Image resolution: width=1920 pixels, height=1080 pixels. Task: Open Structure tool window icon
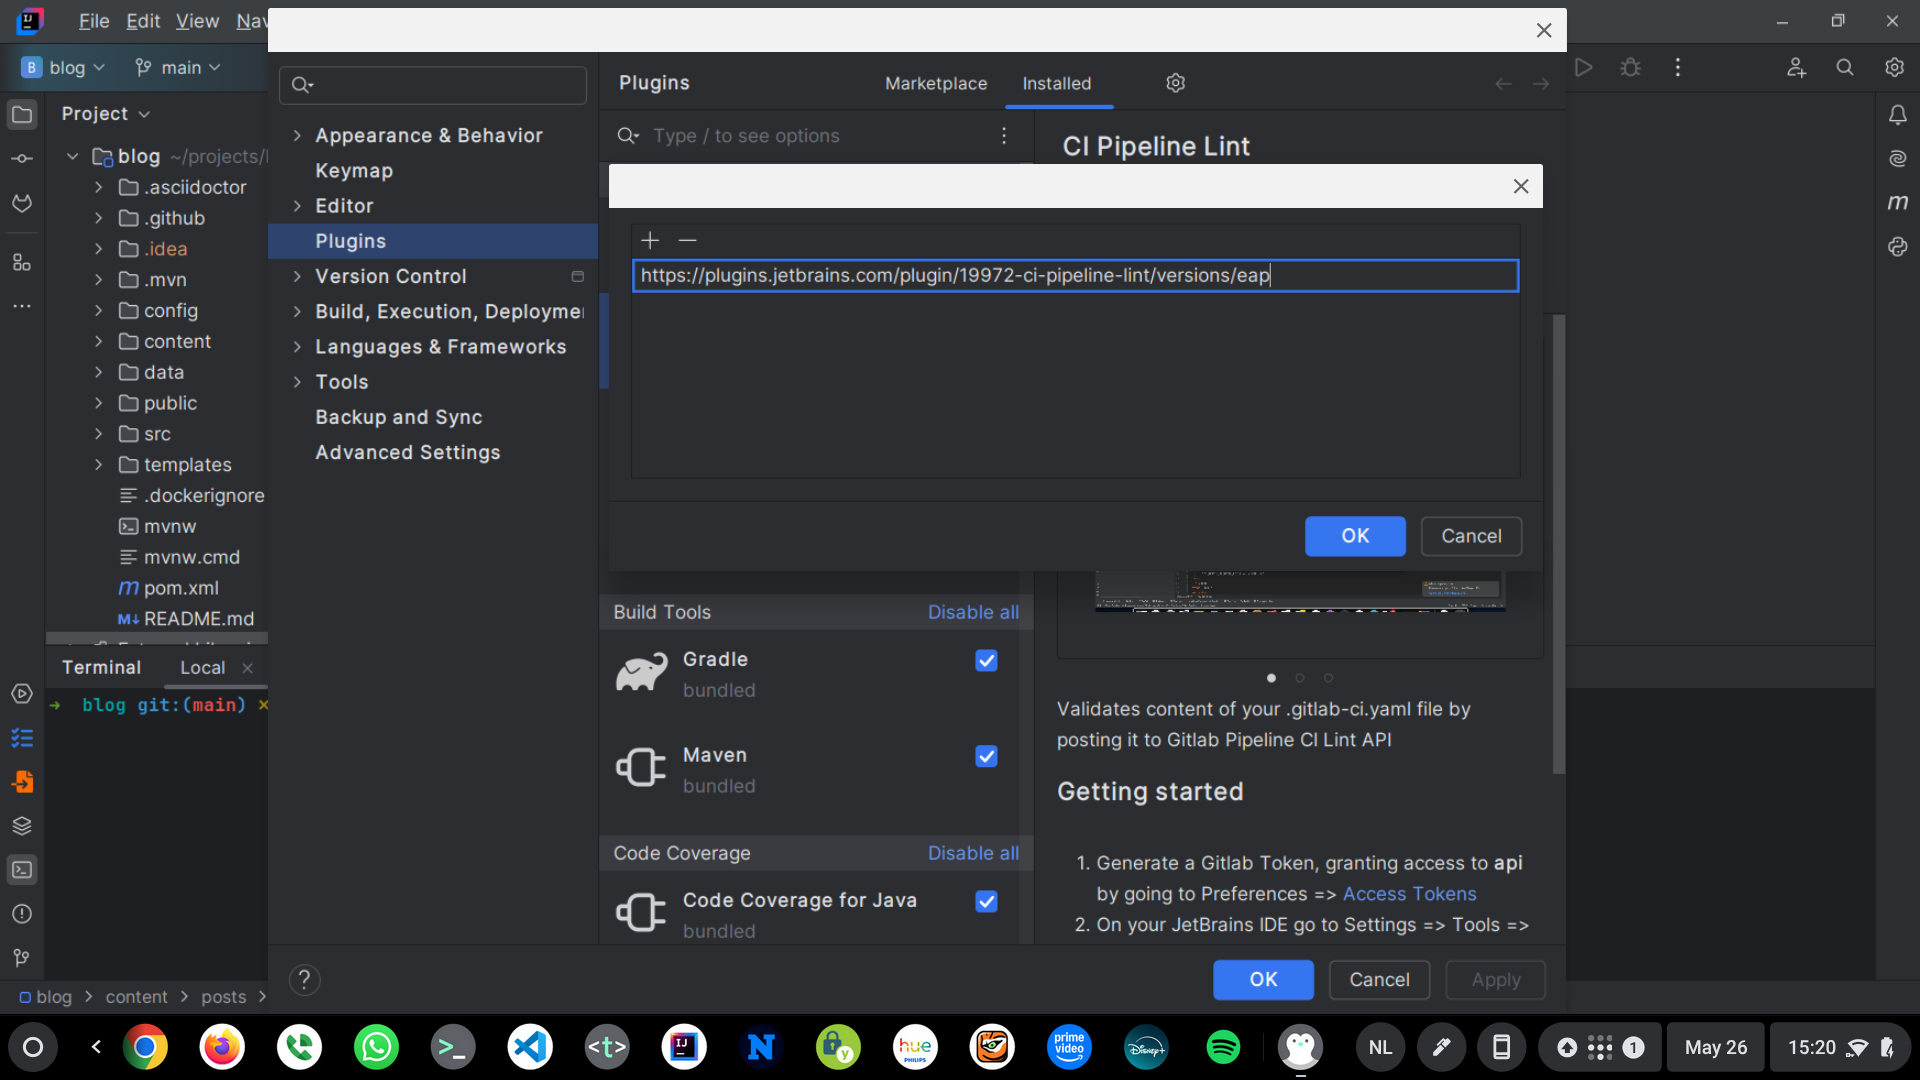[22, 262]
